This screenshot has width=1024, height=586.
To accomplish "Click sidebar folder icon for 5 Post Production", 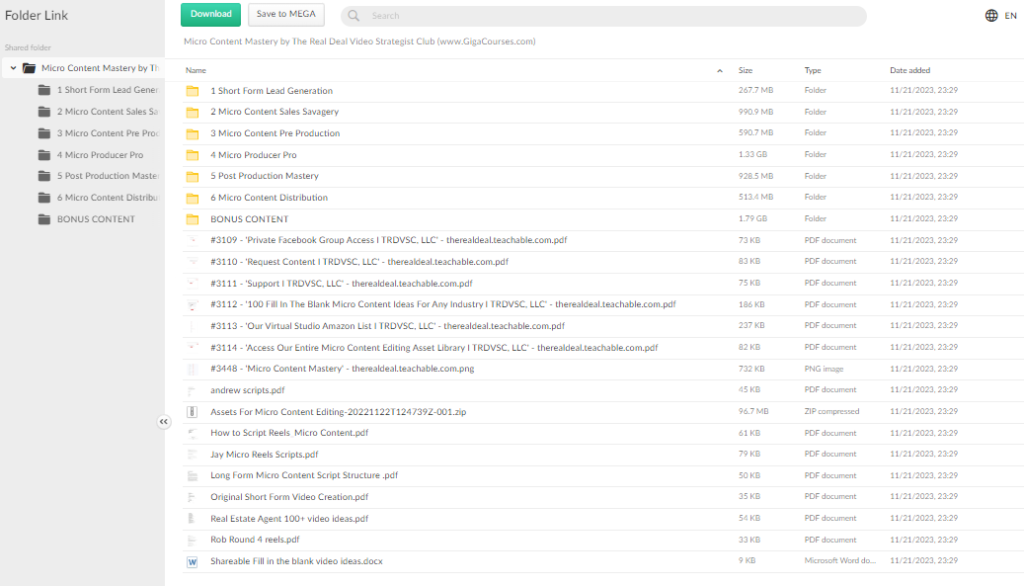I will (x=44, y=176).
